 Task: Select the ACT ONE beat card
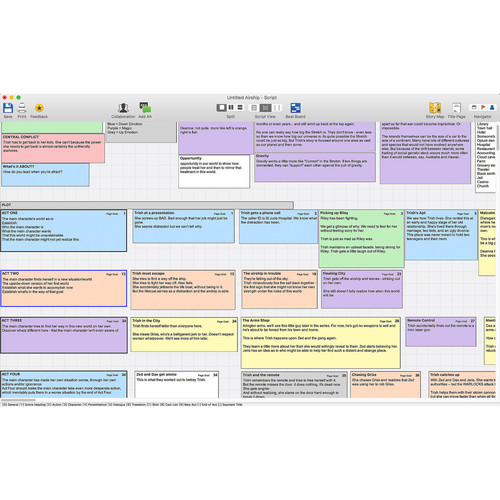click(x=64, y=230)
